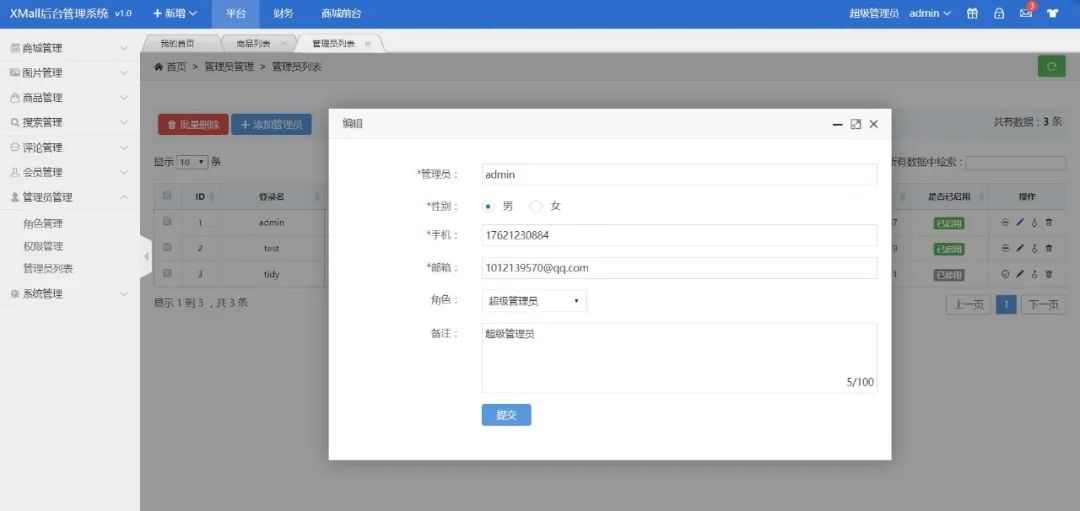Click the 备注 remarks text area
This screenshot has width=1080, height=511.
point(679,358)
